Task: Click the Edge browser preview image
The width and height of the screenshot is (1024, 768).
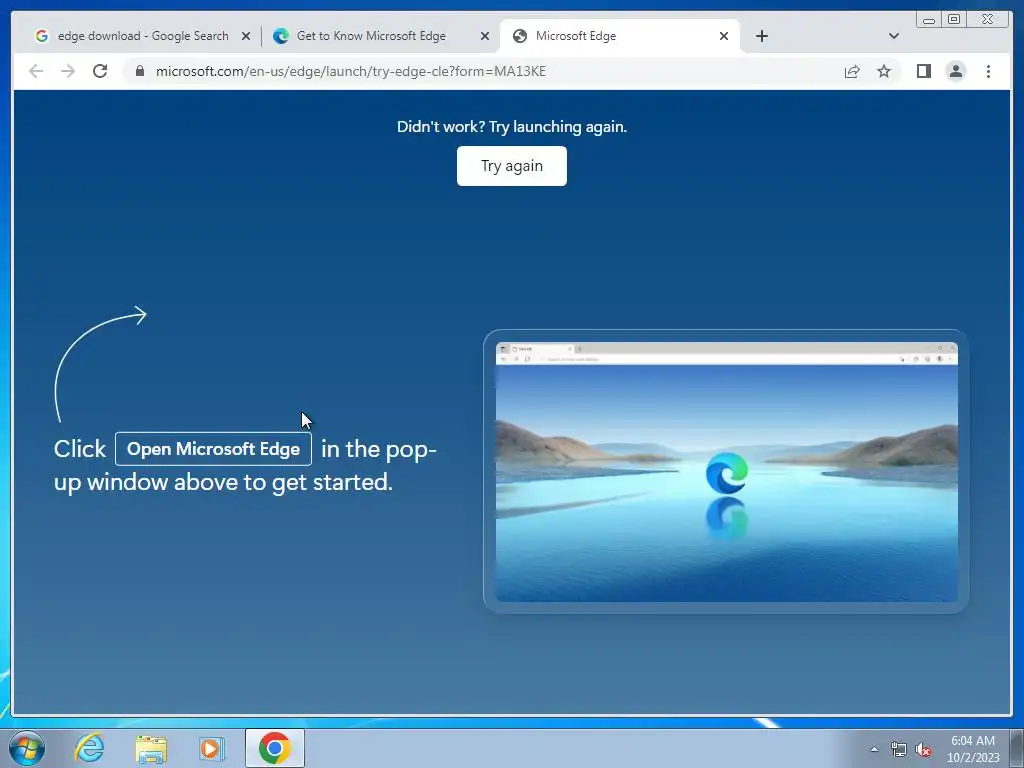Action: click(726, 472)
